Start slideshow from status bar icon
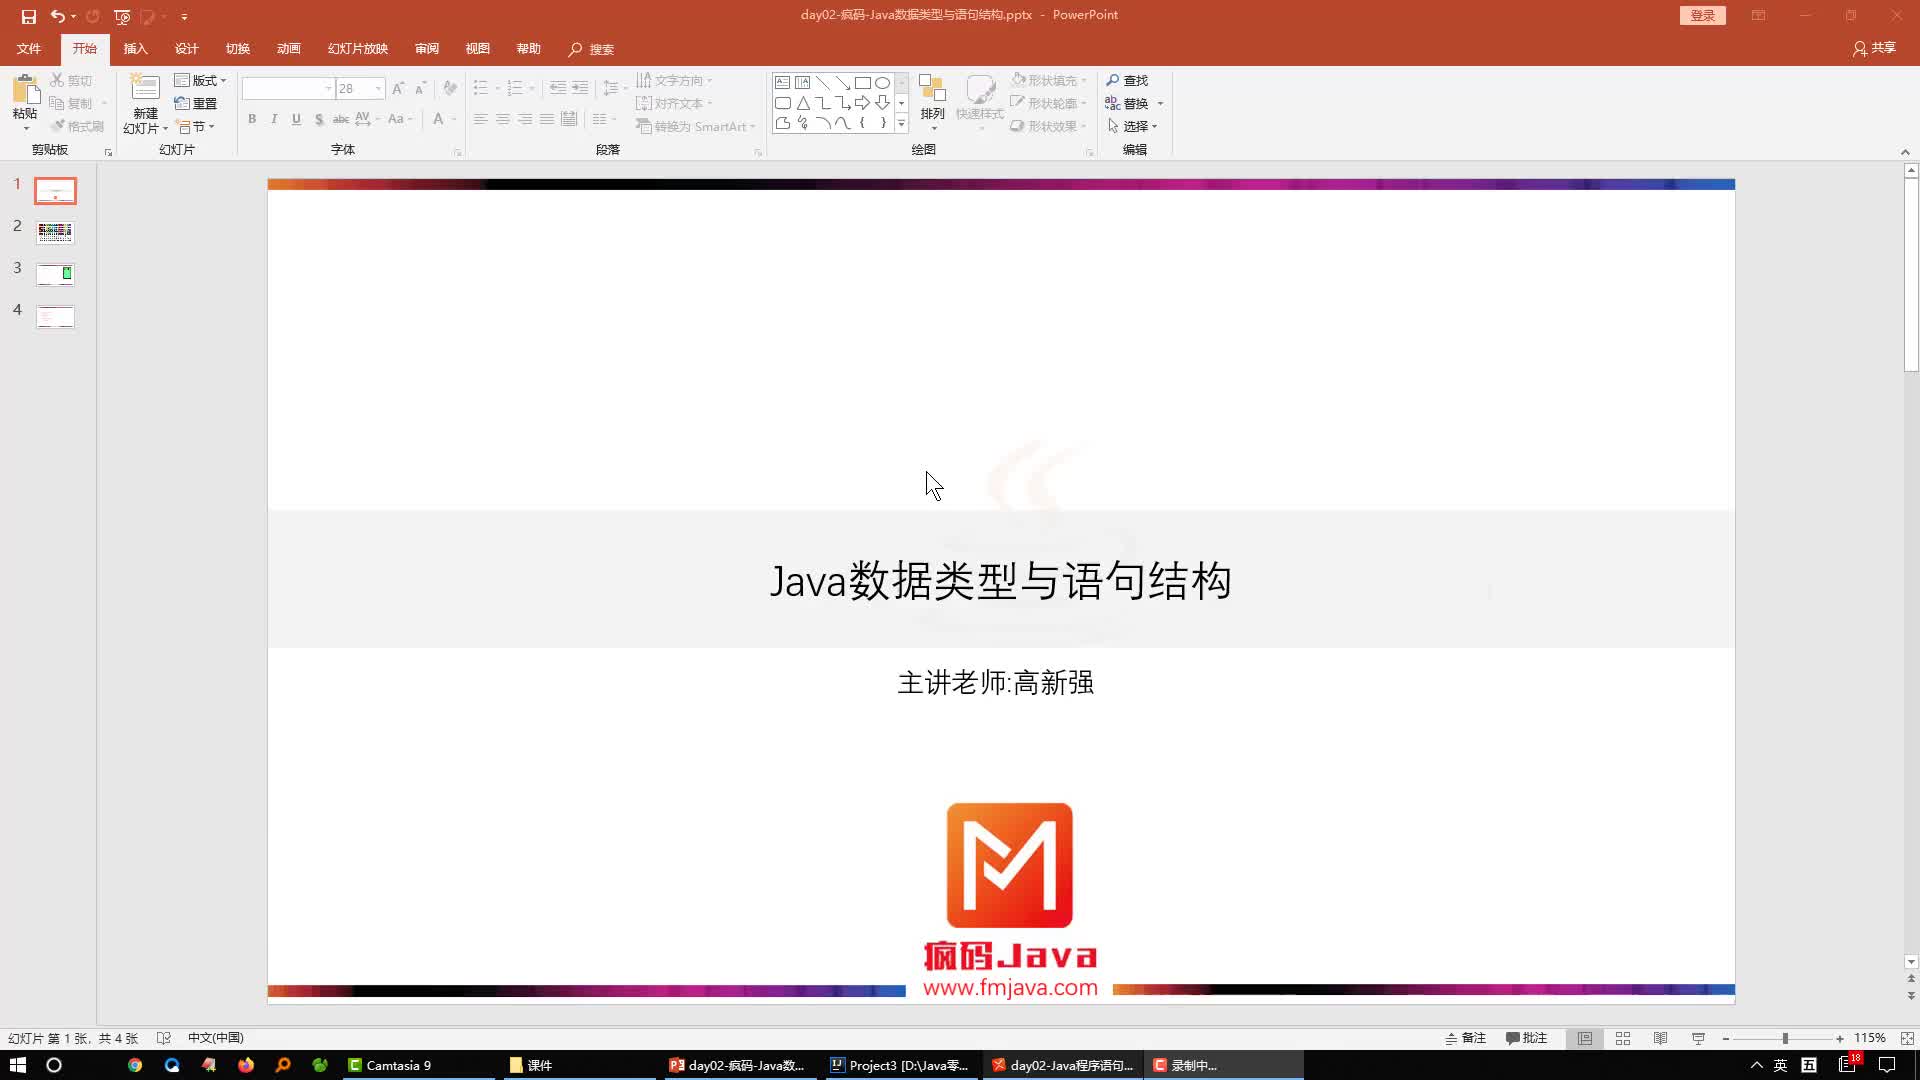 (1698, 1038)
